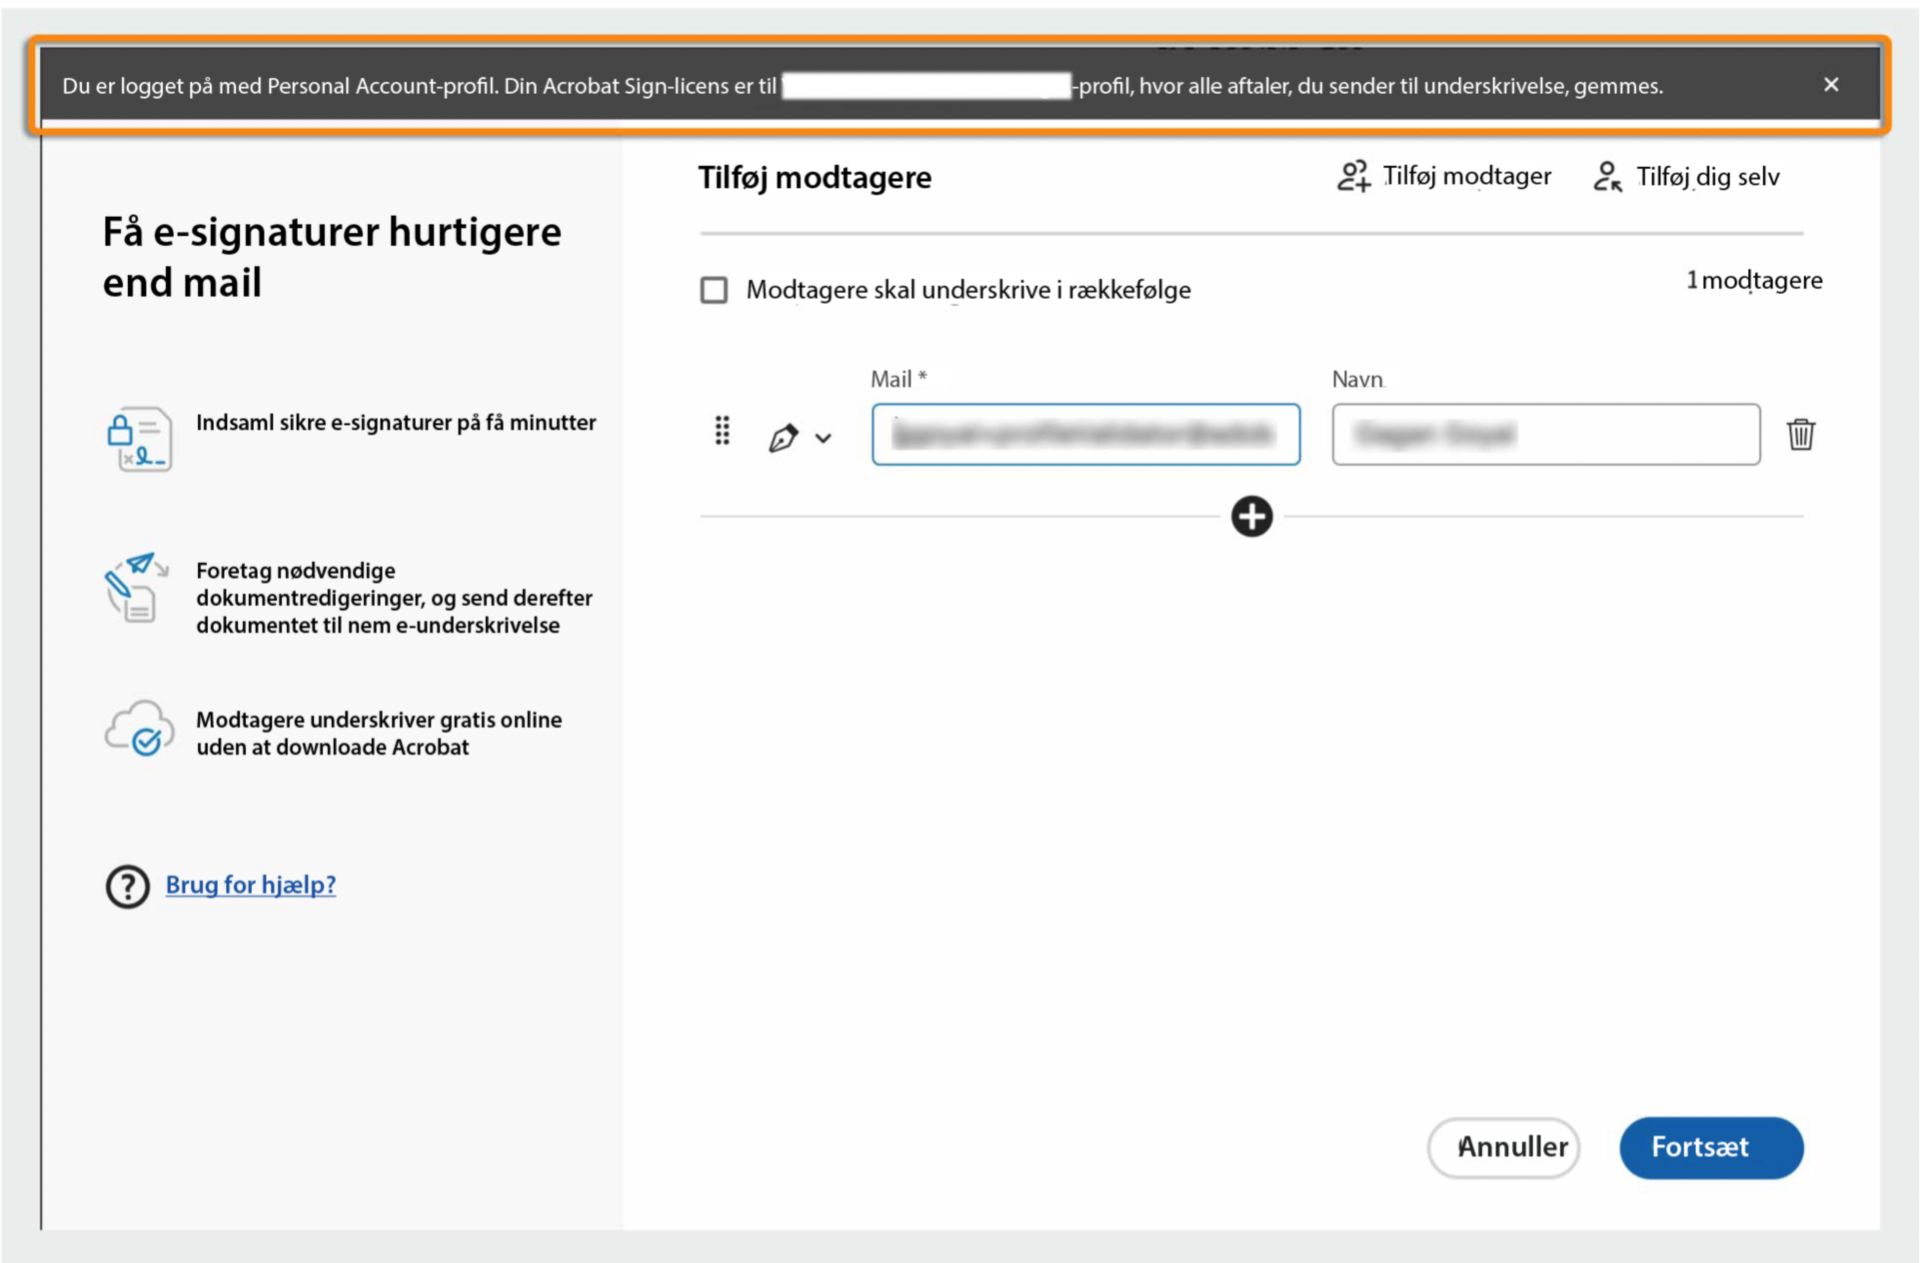The width and height of the screenshot is (1920, 1263).
Task: Click the document editing pen icon in the sidebar
Action: 135,589
